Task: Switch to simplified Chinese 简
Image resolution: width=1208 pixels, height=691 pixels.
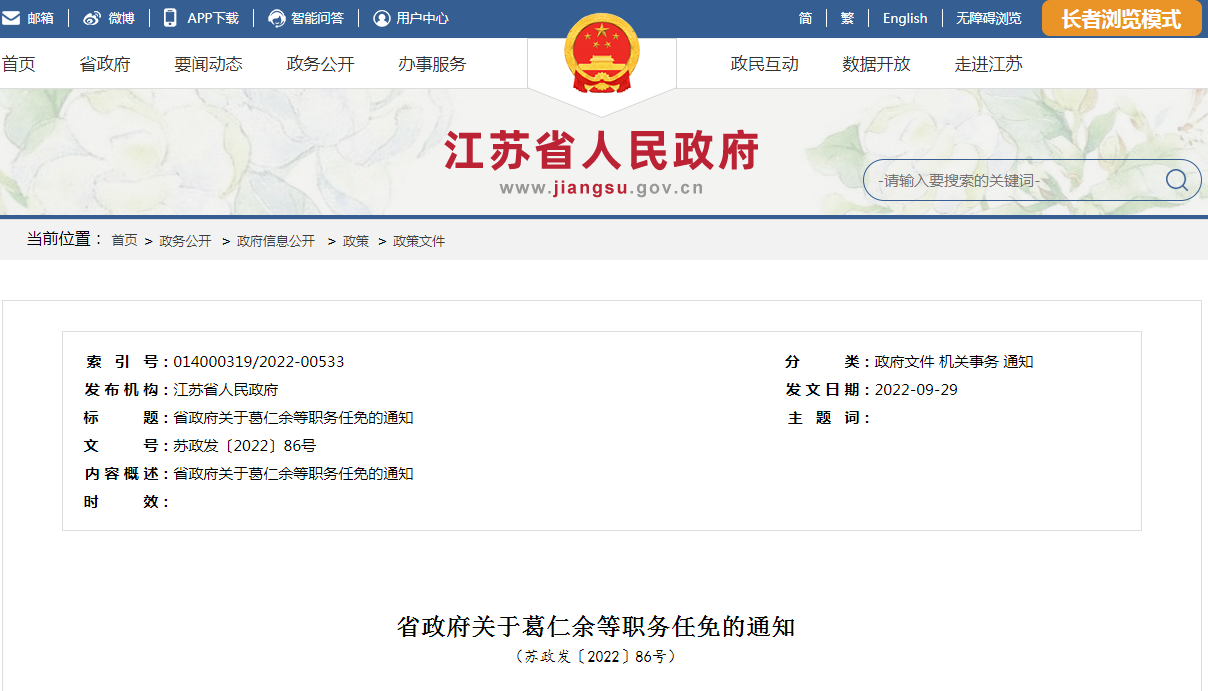Action: 805,18
